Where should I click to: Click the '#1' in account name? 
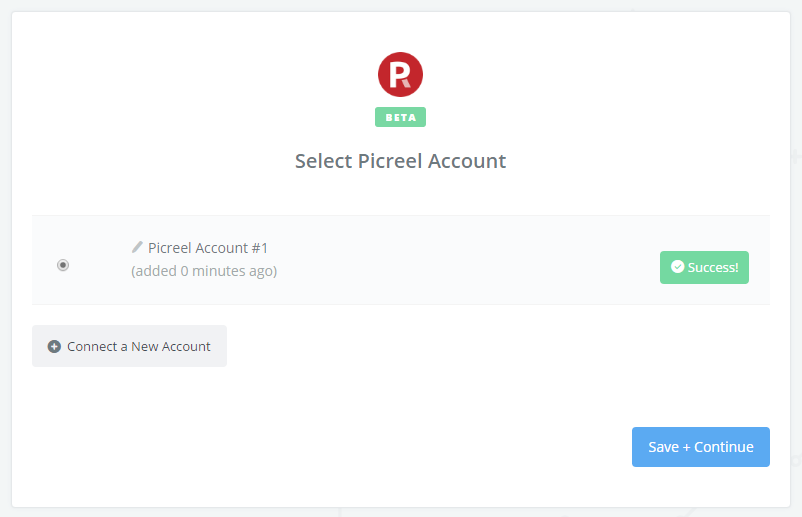(x=259, y=248)
